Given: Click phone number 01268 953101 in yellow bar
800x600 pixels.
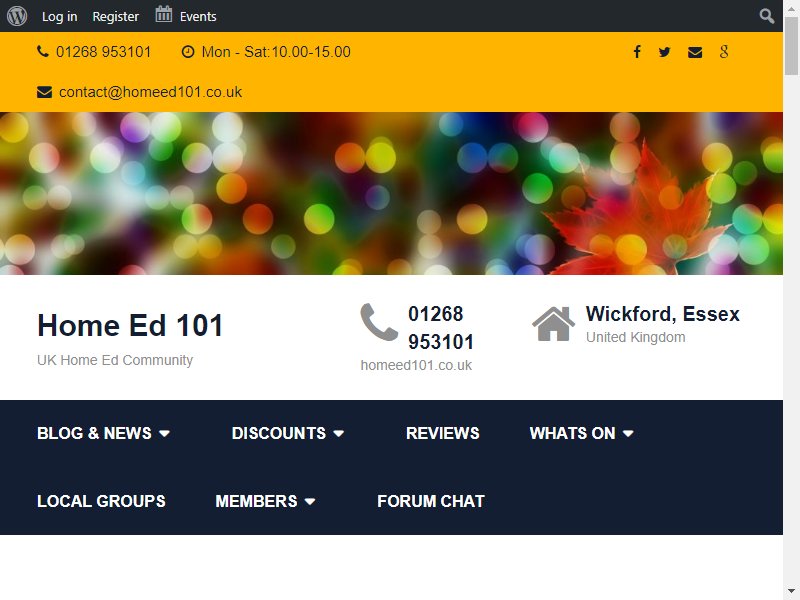Looking at the screenshot, I should 104,52.
